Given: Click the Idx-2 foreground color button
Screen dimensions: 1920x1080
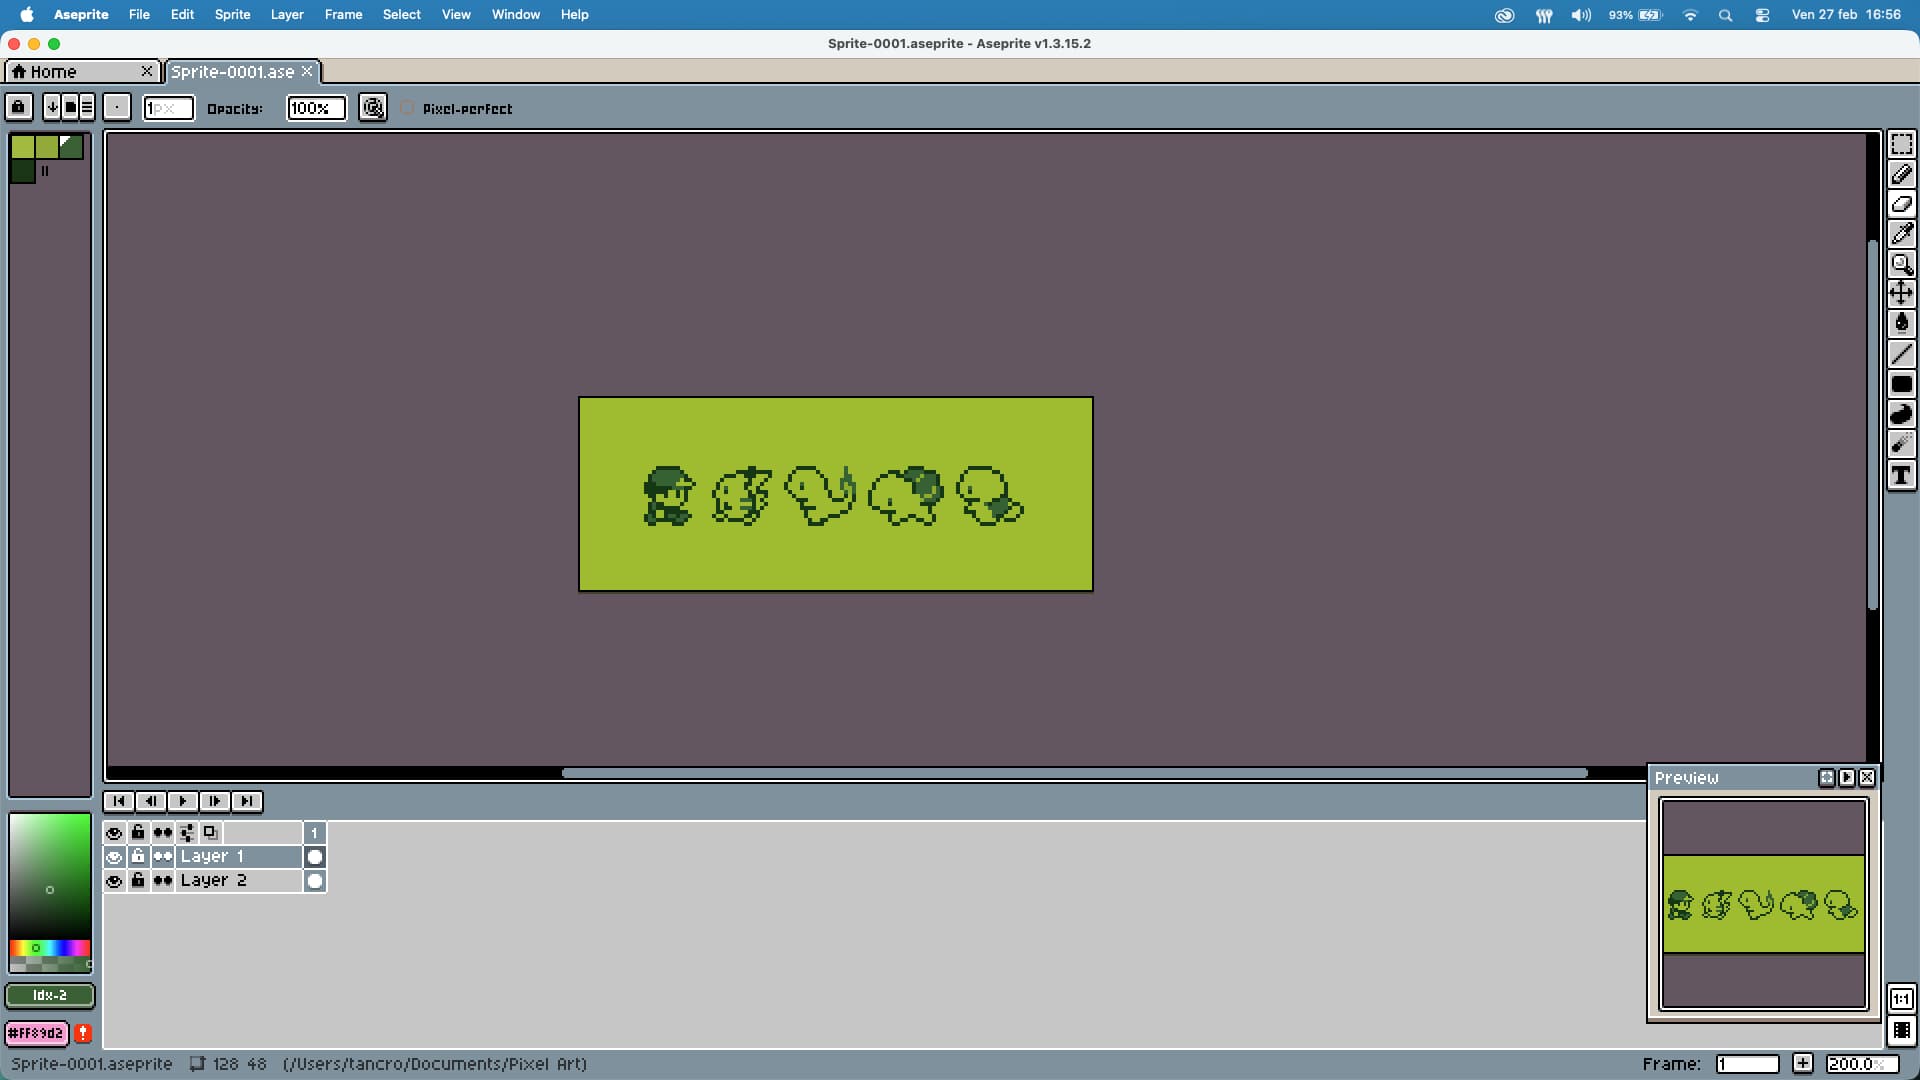Looking at the screenshot, I should click(50, 995).
